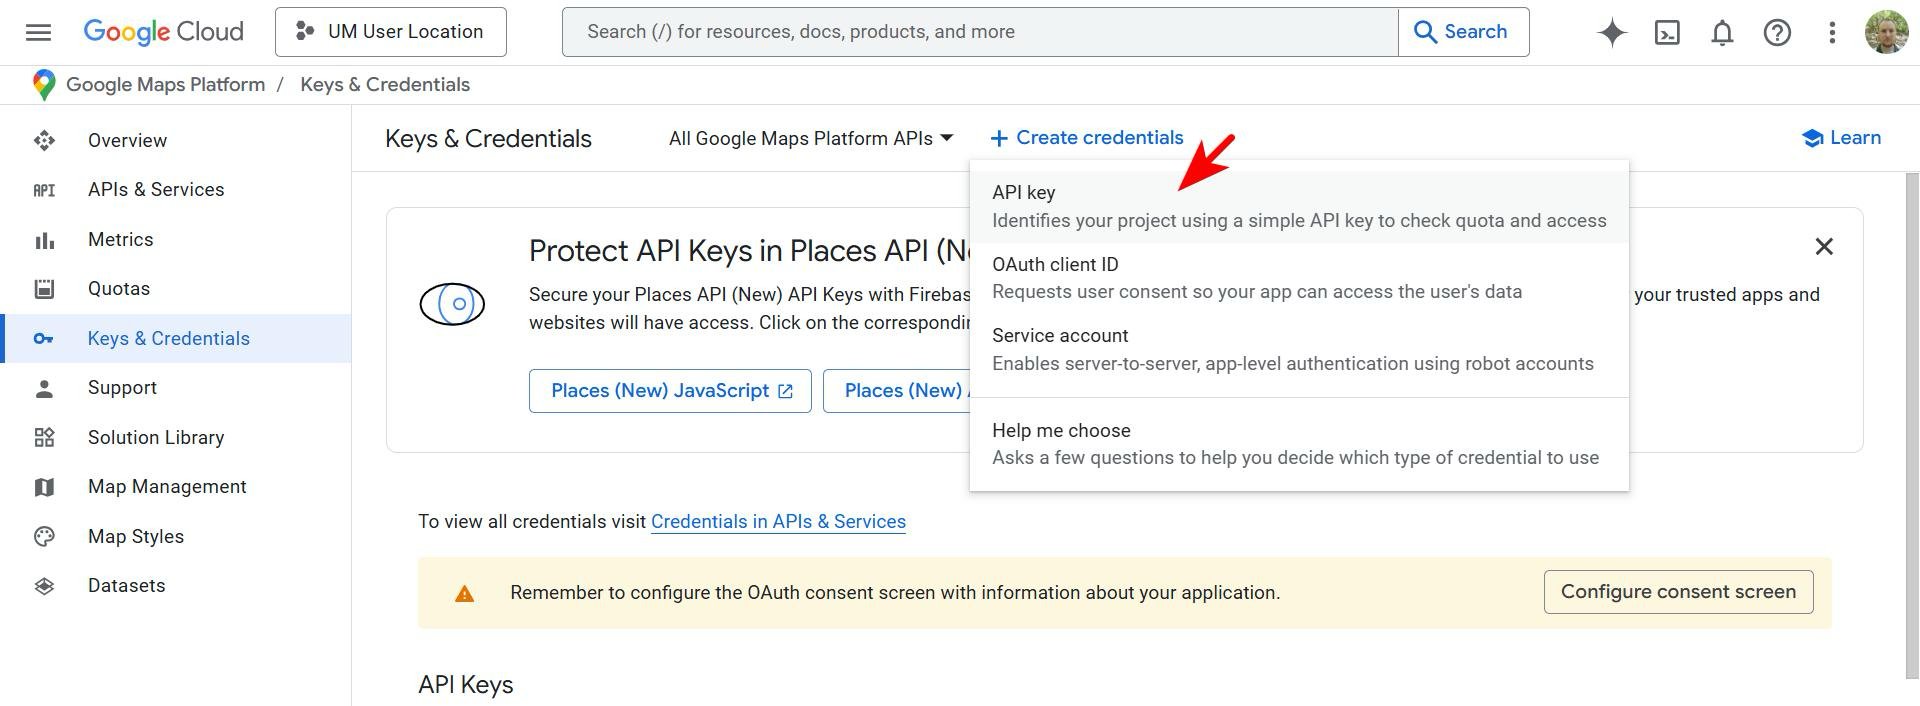Open the user account avatar

(1887, 32)
